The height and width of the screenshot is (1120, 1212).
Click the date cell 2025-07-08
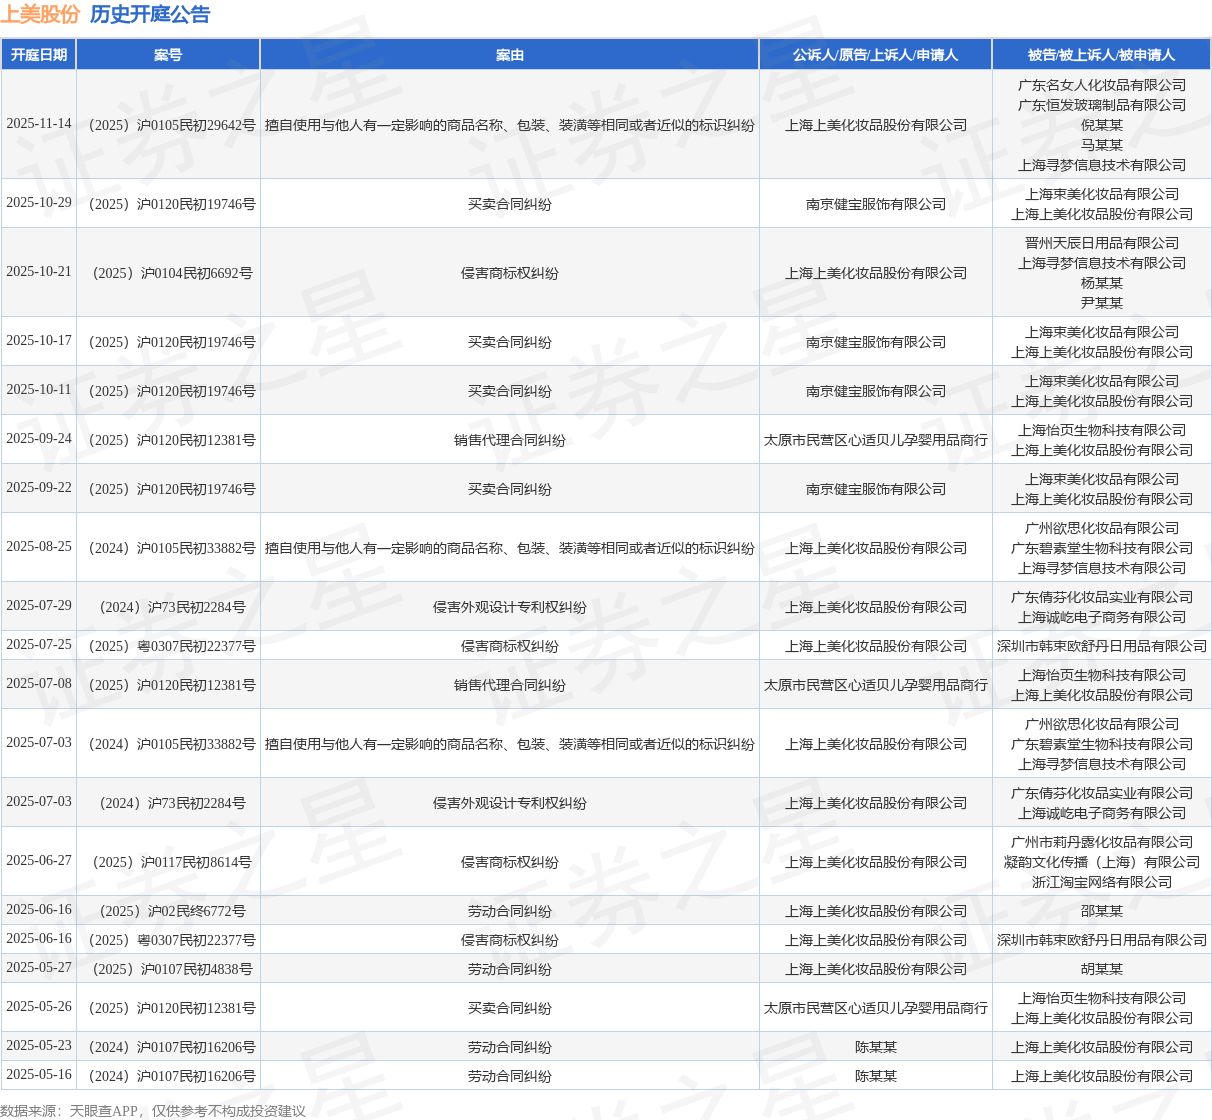[39, 684]
